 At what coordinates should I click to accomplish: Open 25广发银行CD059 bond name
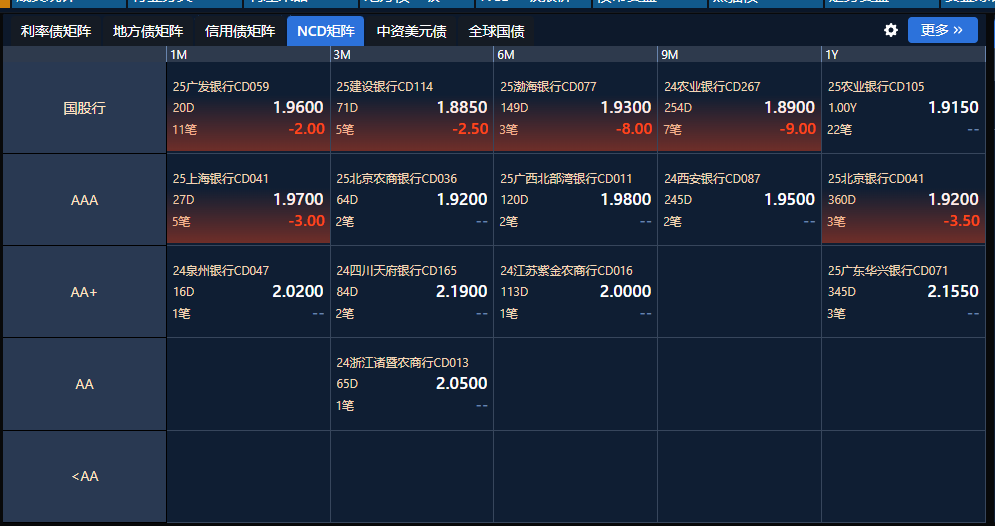click(x=221, y=86)
